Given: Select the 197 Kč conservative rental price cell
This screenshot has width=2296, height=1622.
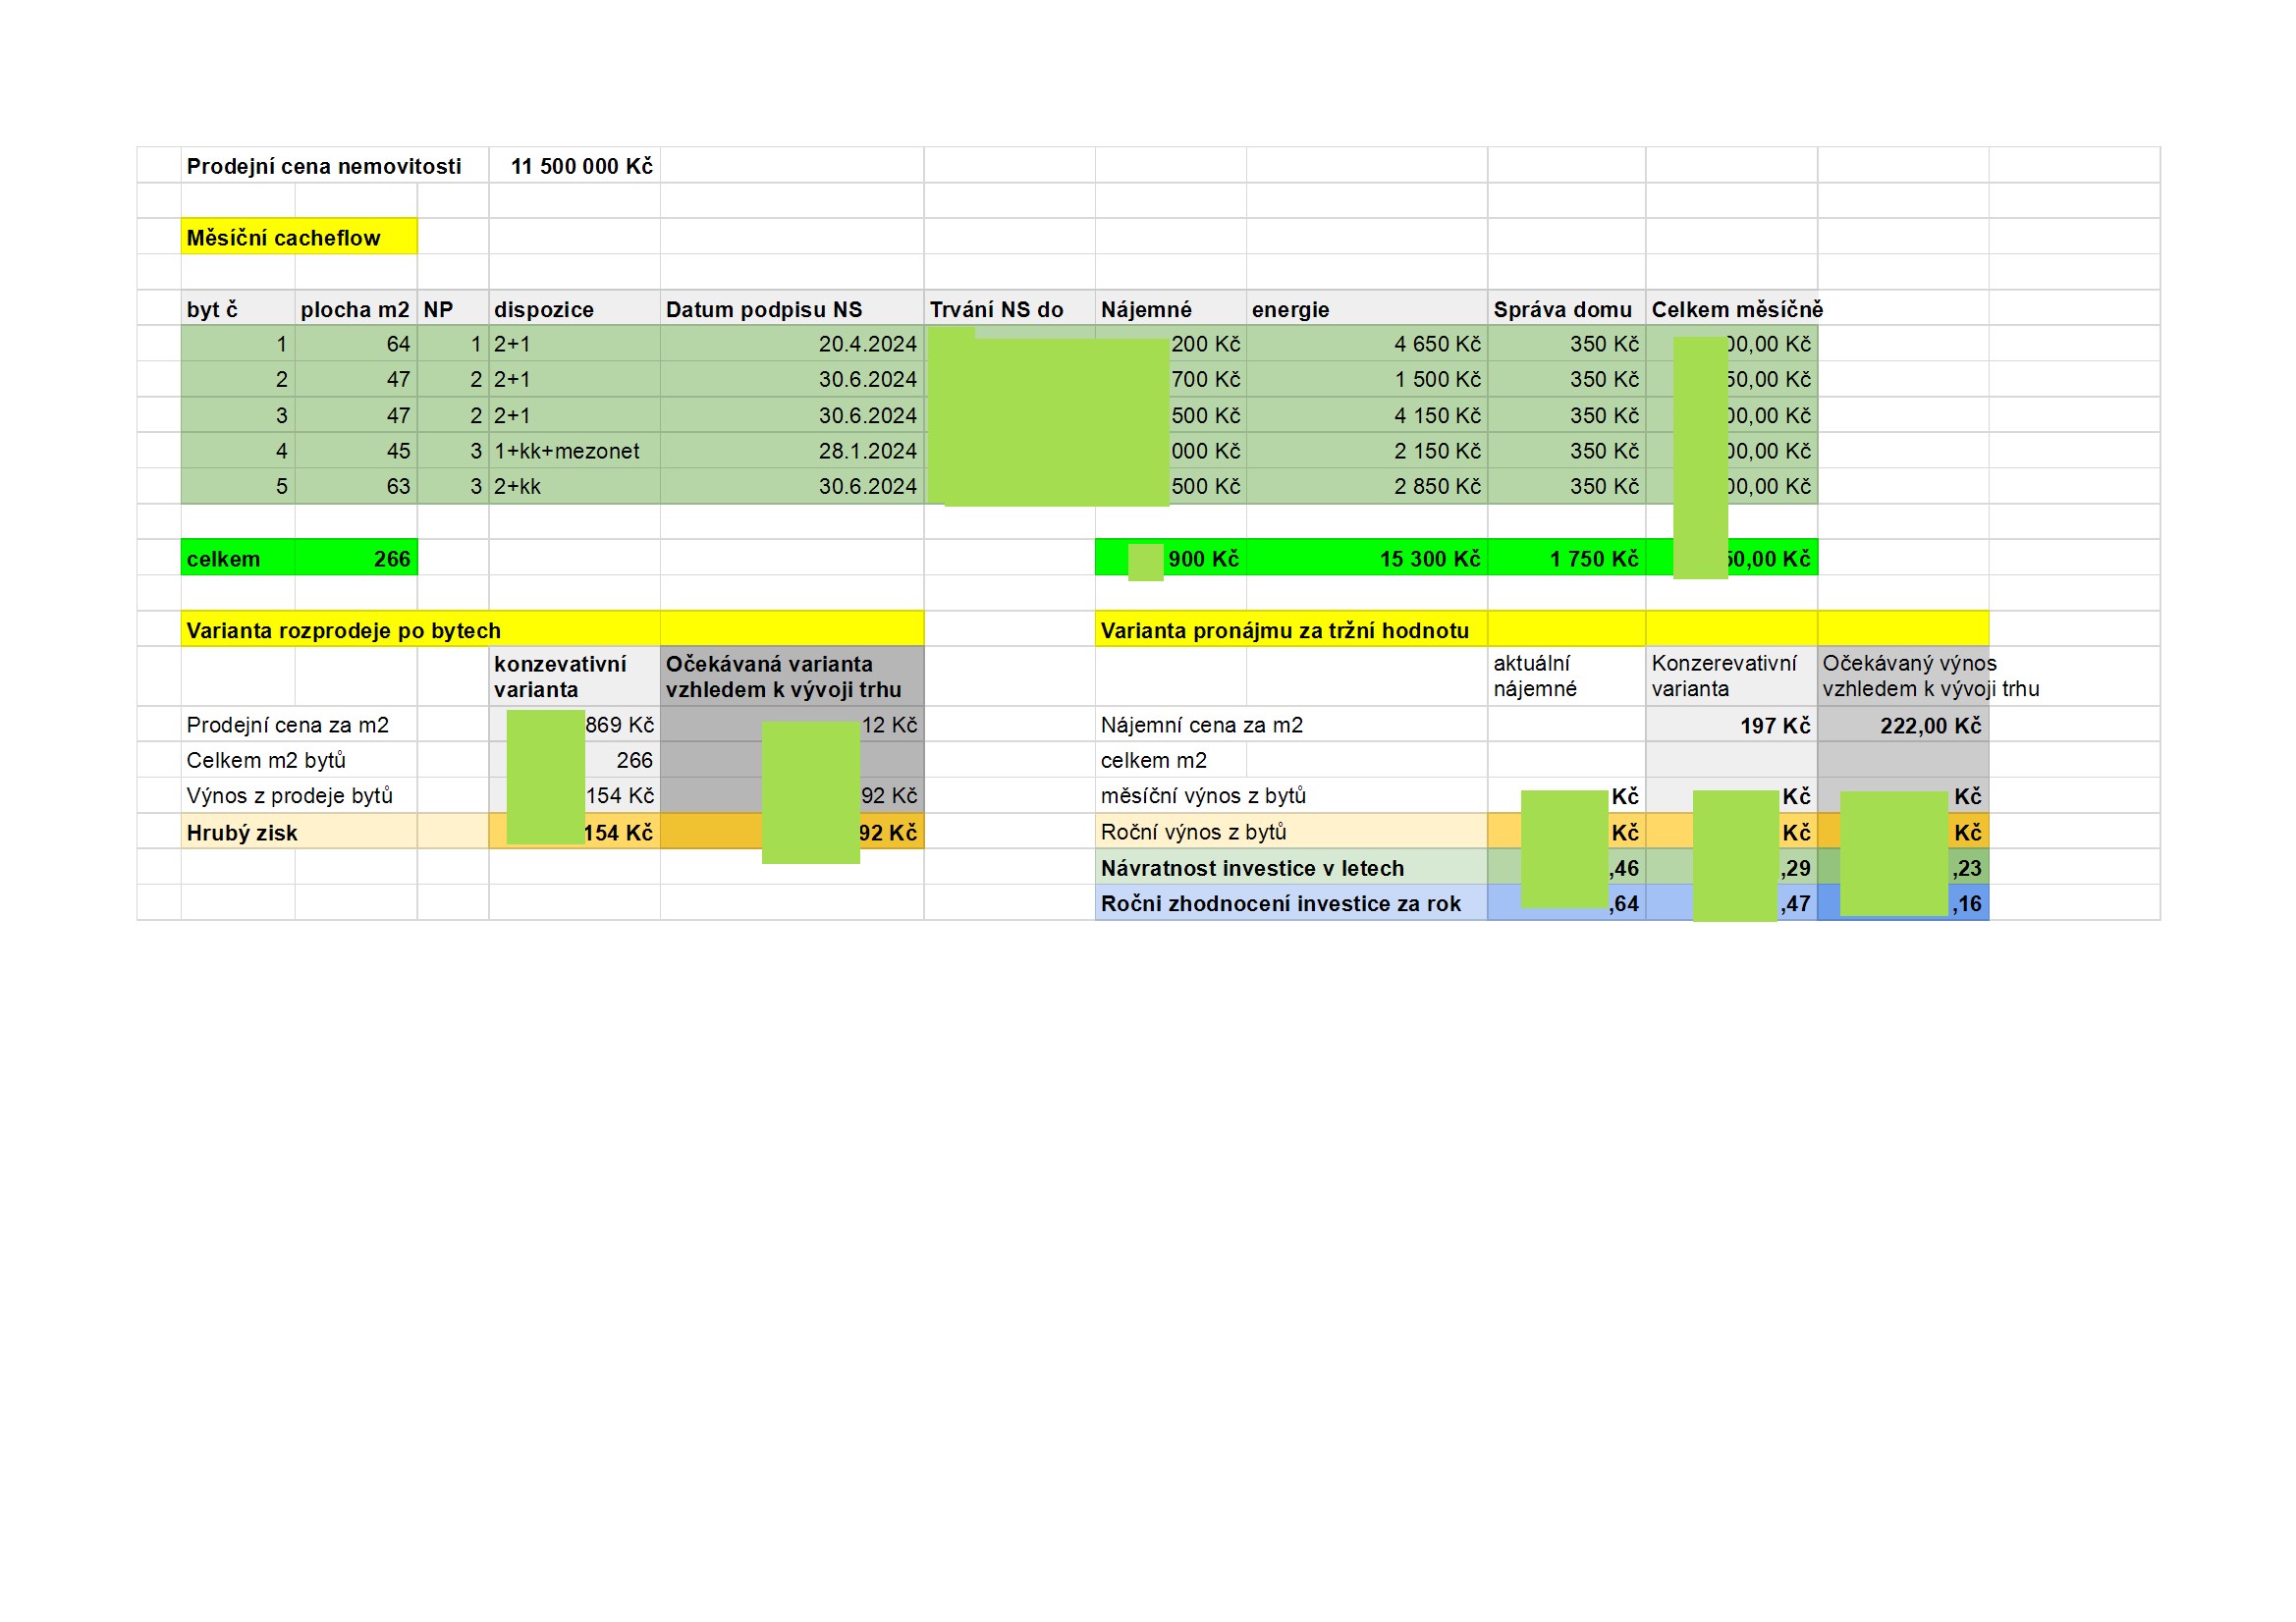Looking at the screenshot, I should pyautogui.click(x=1731, y=725).
